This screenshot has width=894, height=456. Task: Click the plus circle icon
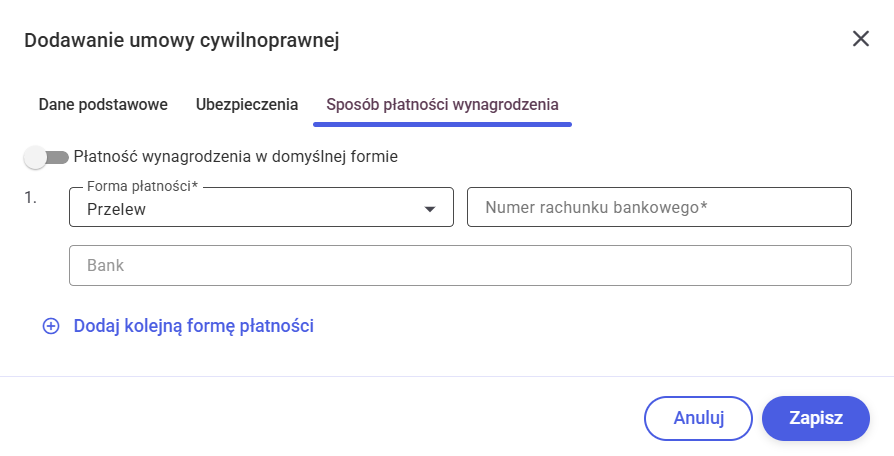click(51, 326)
